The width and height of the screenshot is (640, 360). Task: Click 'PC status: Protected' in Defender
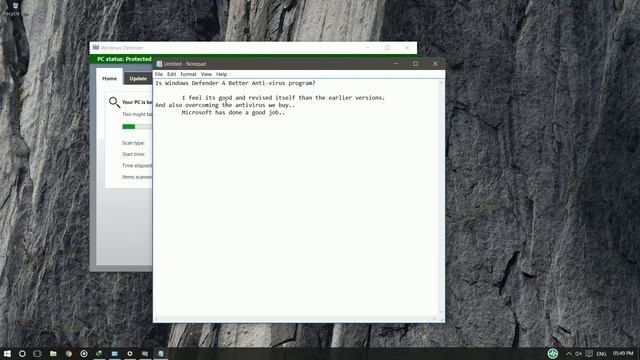coord(124,59)
